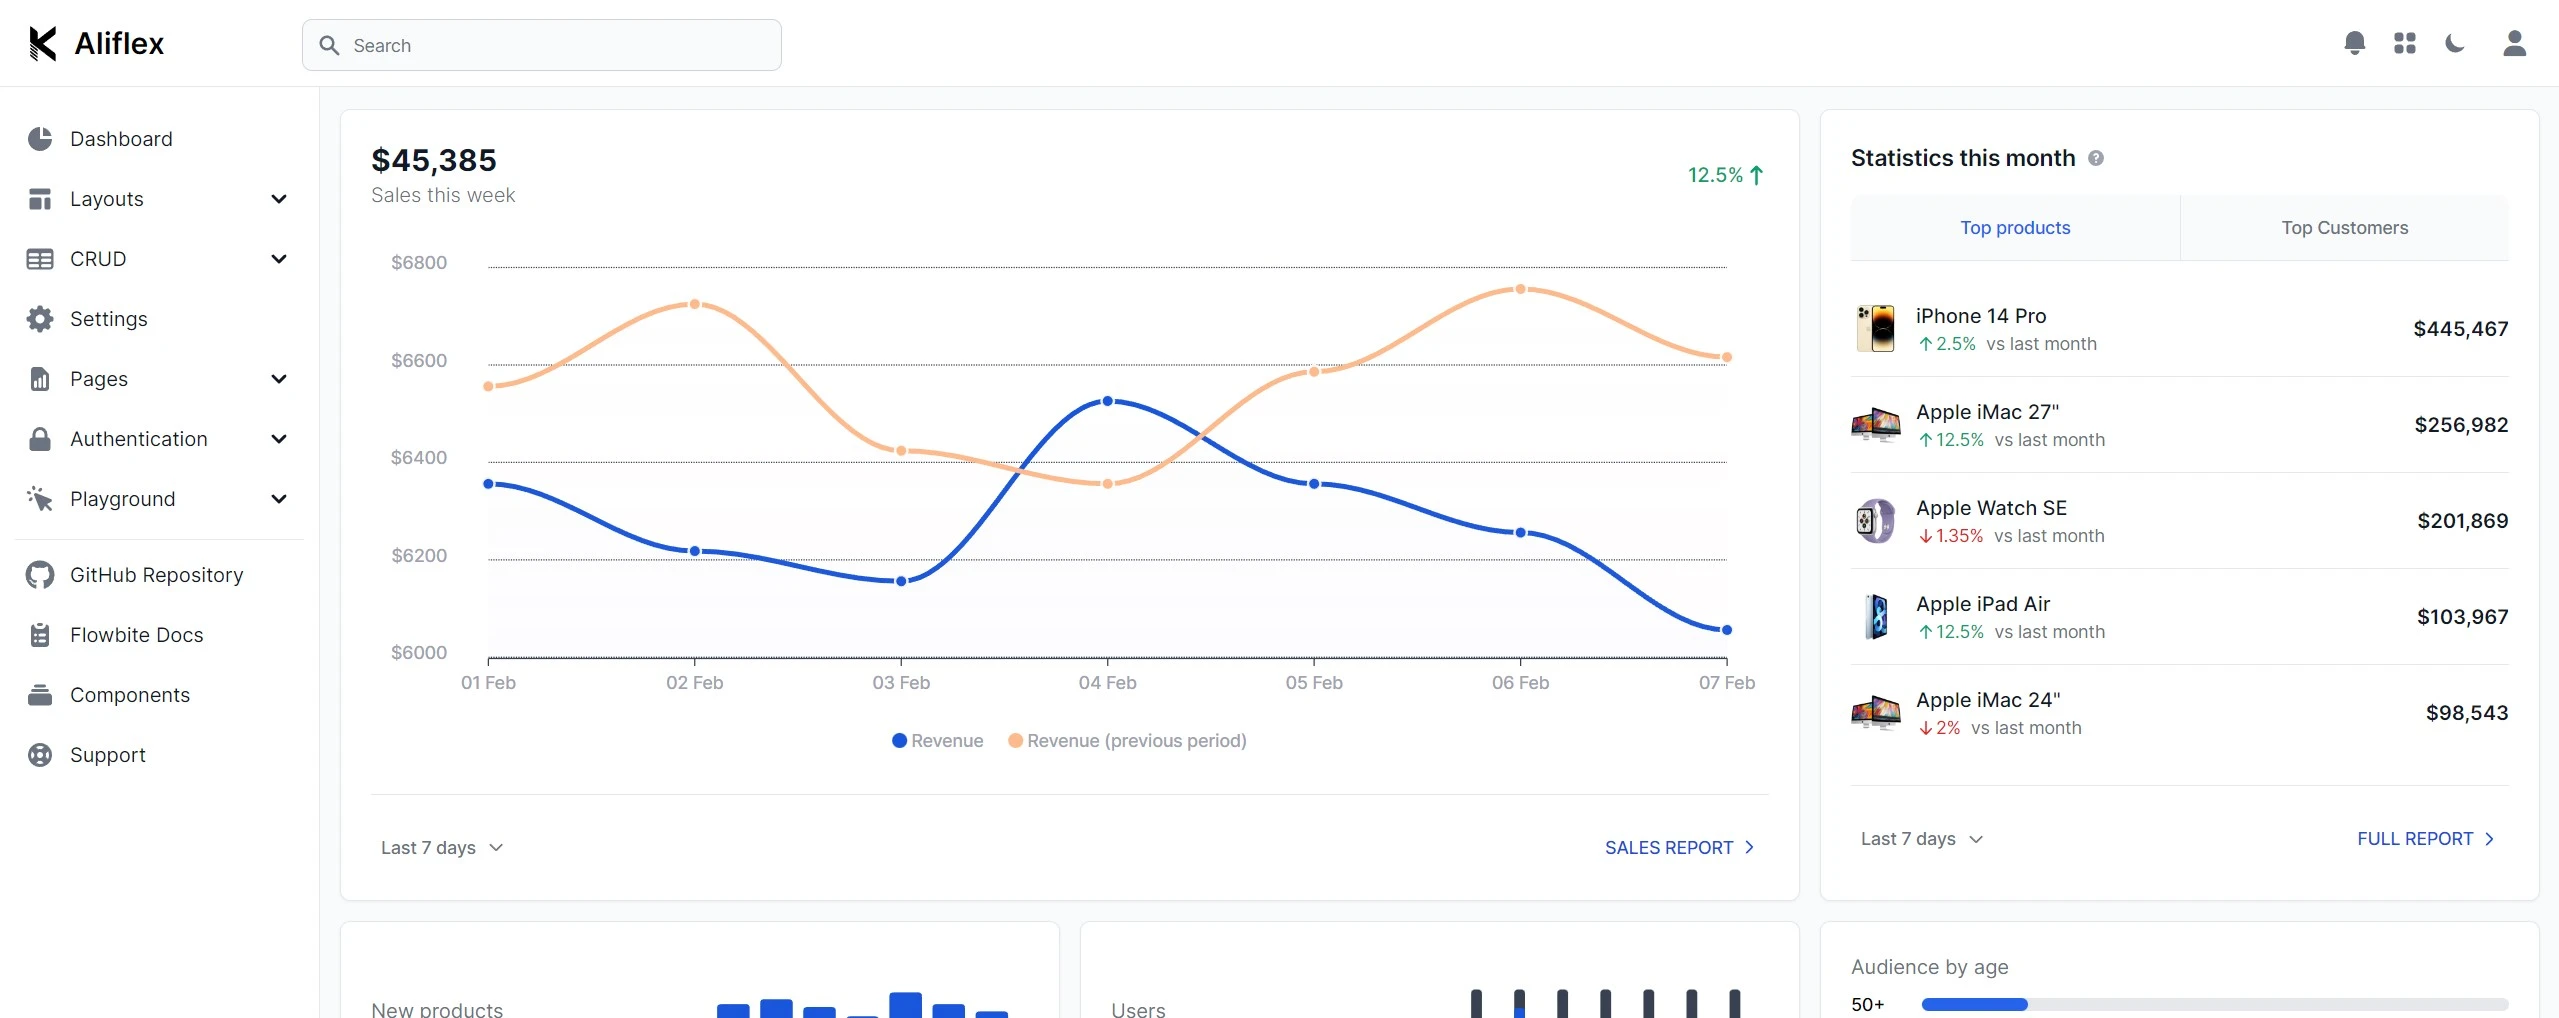Click the Pages document icon
2559x1018 pixels.
coord(40,379)
